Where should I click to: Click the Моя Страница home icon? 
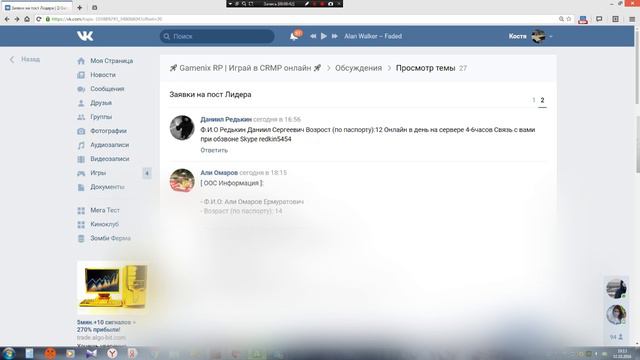[x=81, y=61]
